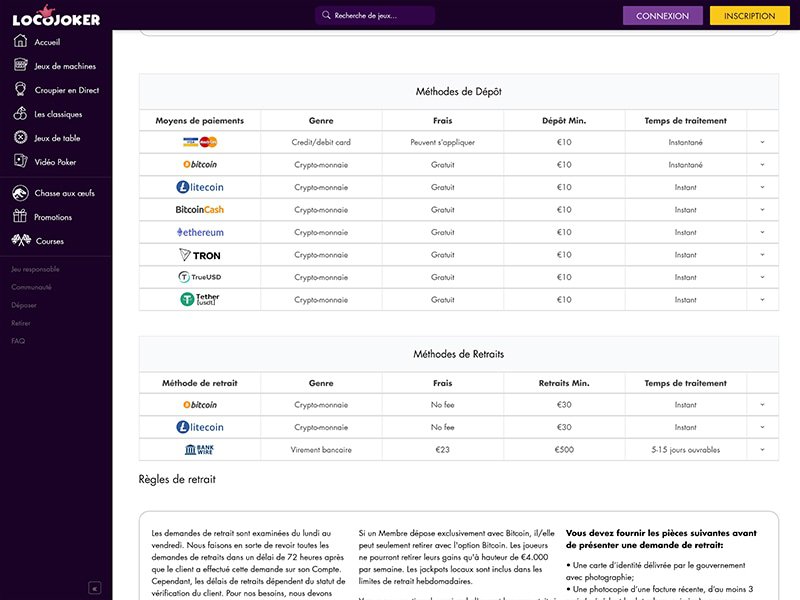Click the LocoJoker logo
The image size is (800, 600).
[56, 16]
